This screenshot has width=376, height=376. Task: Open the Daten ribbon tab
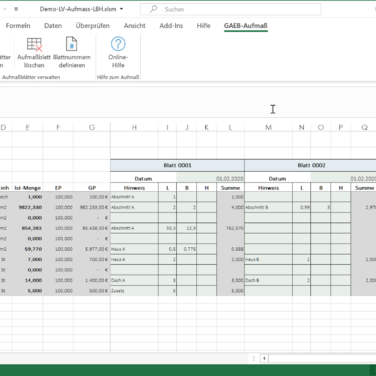tap(53, 26)
